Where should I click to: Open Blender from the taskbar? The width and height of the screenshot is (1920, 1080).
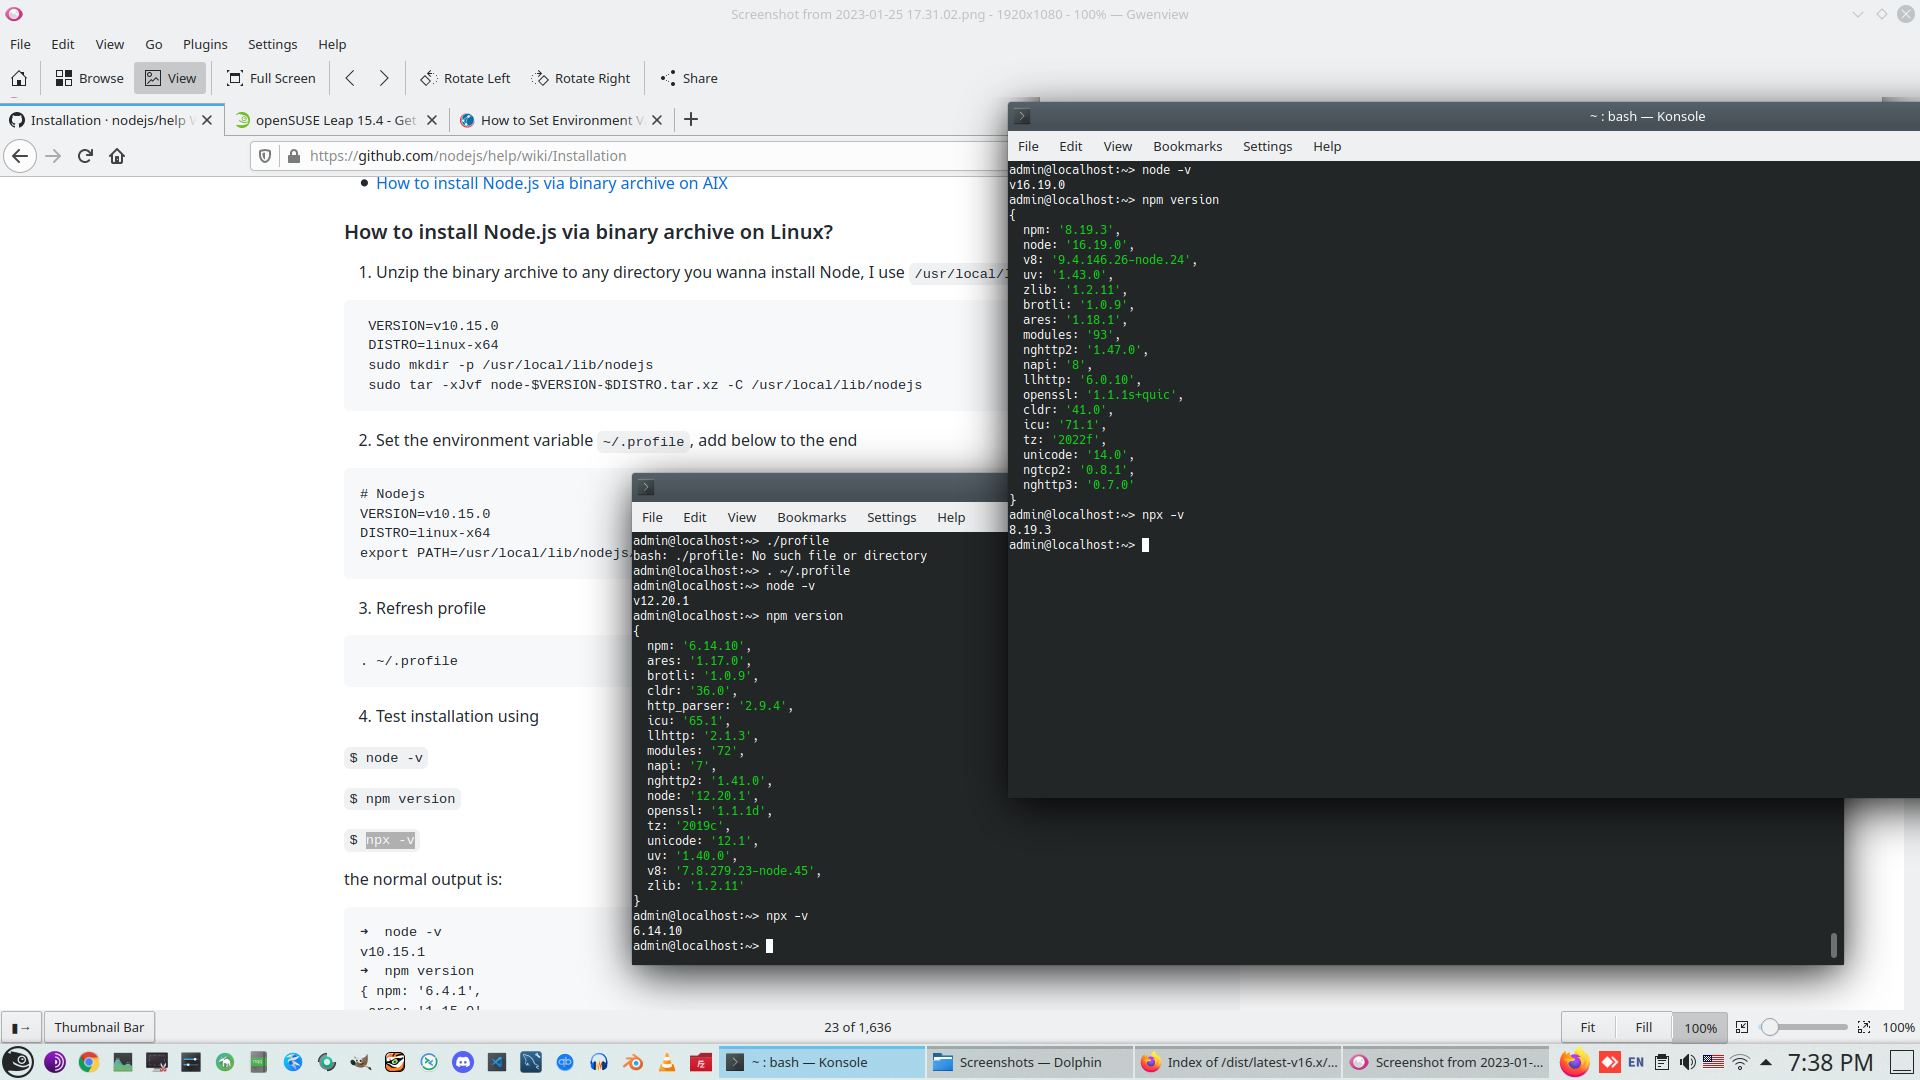(633, 1062)
